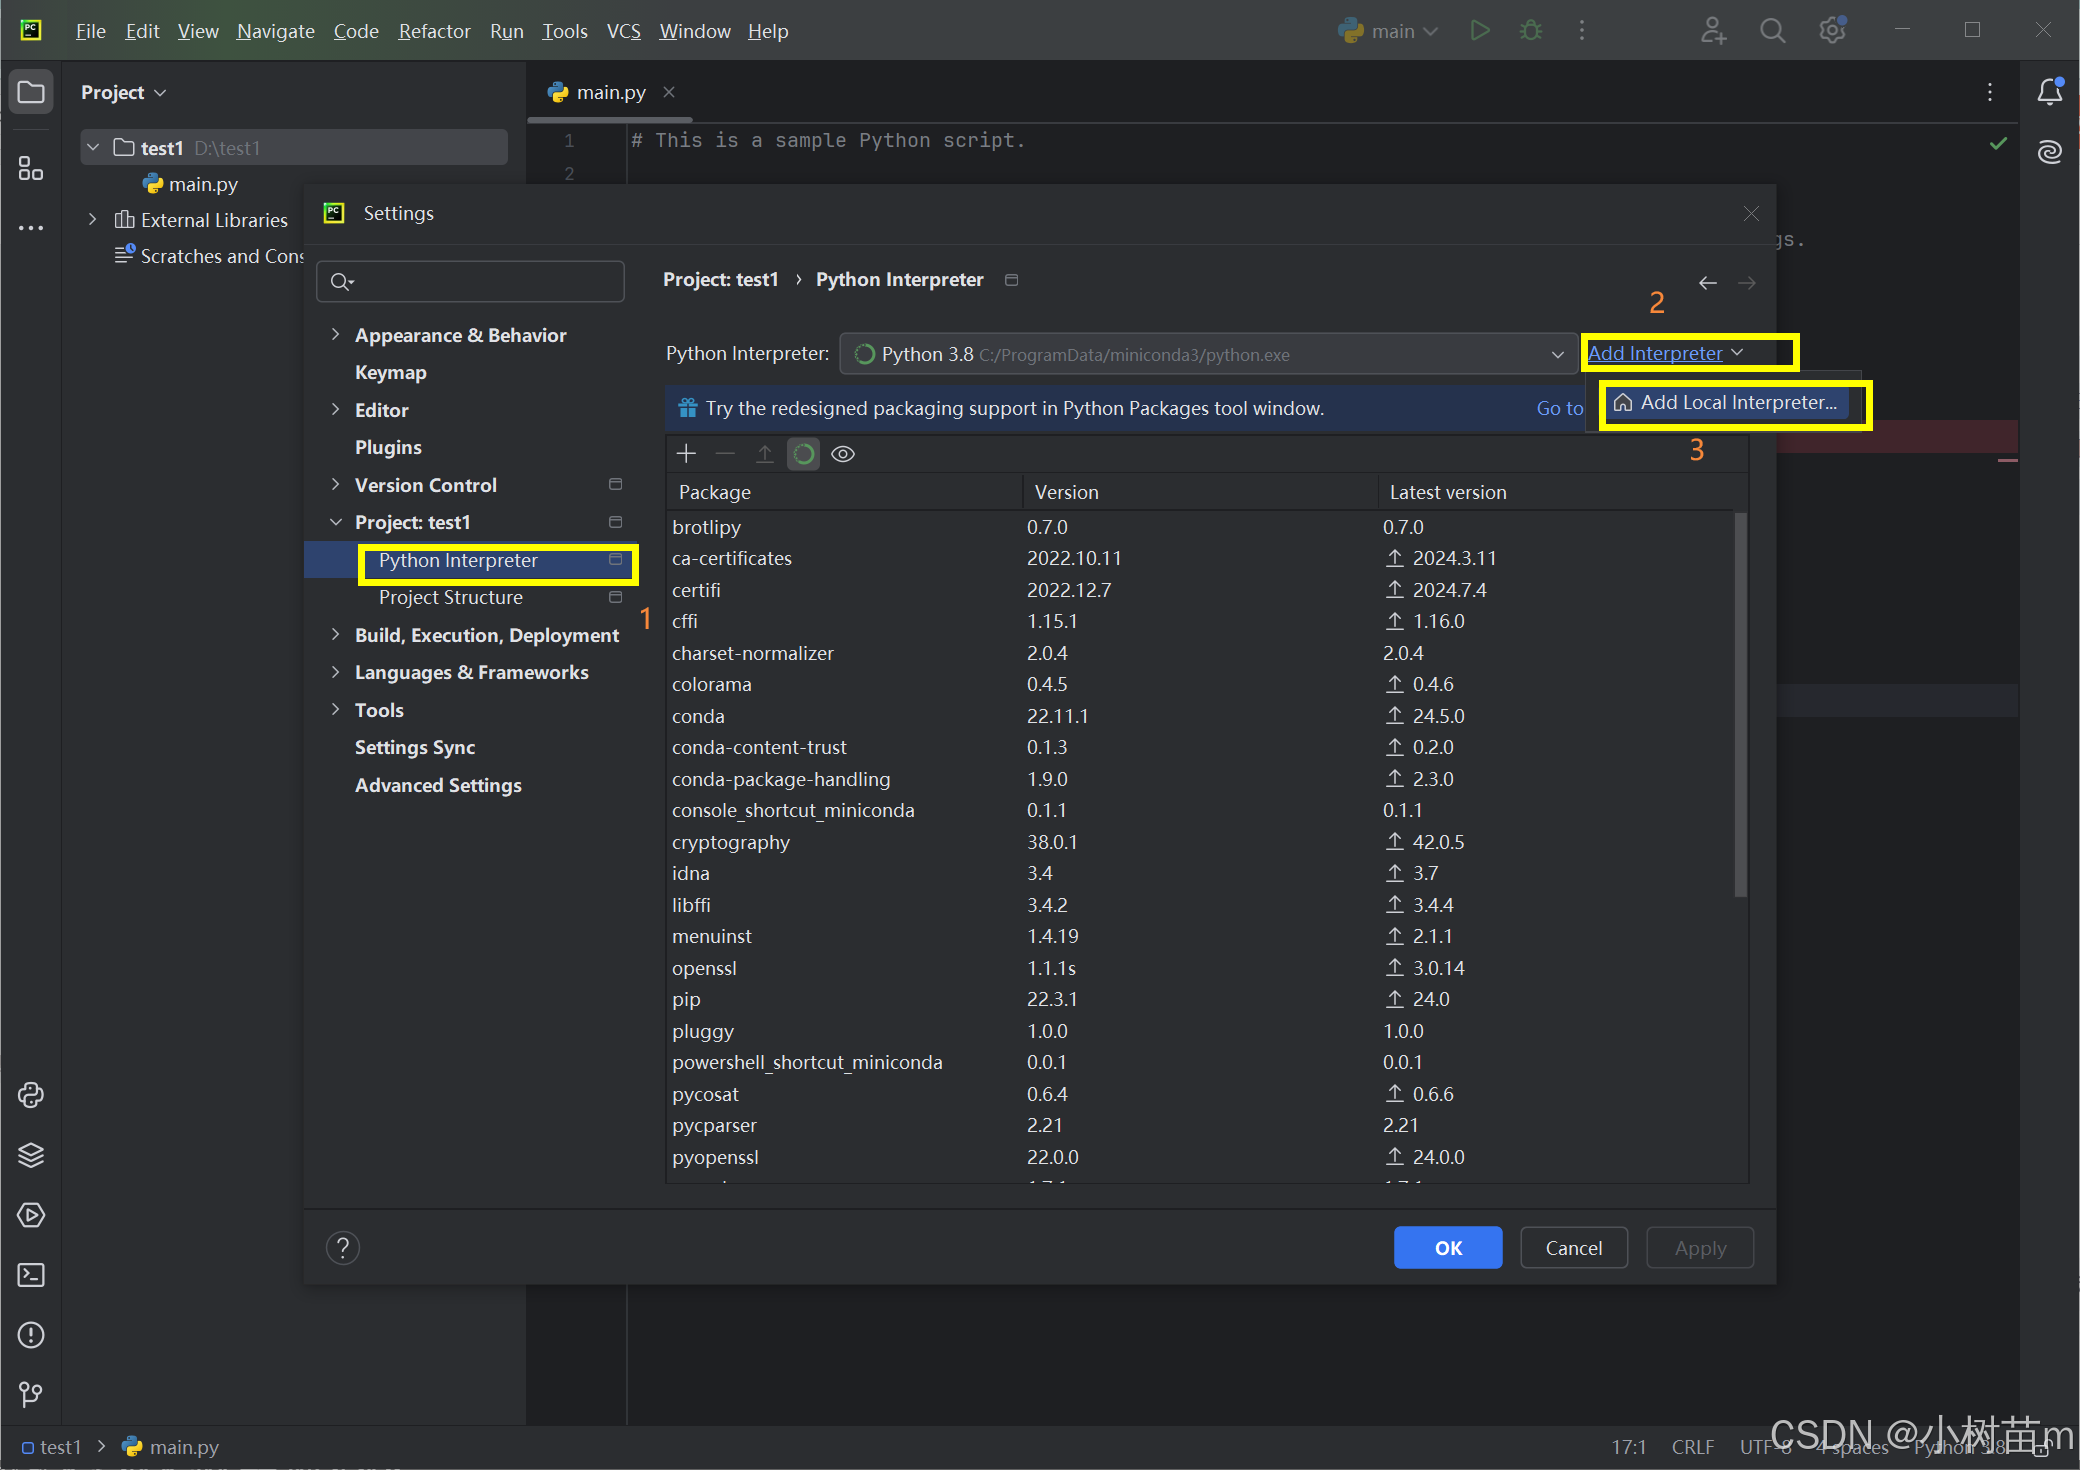Select the cryptography package row
This screenshot has width=2080, height=1470.
(x=1199, y=842)
